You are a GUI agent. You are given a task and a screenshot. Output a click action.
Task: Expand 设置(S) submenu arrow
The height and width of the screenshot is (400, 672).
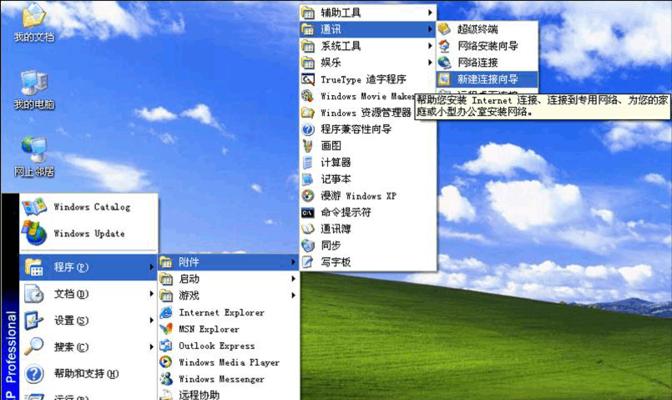click(151, 320)
